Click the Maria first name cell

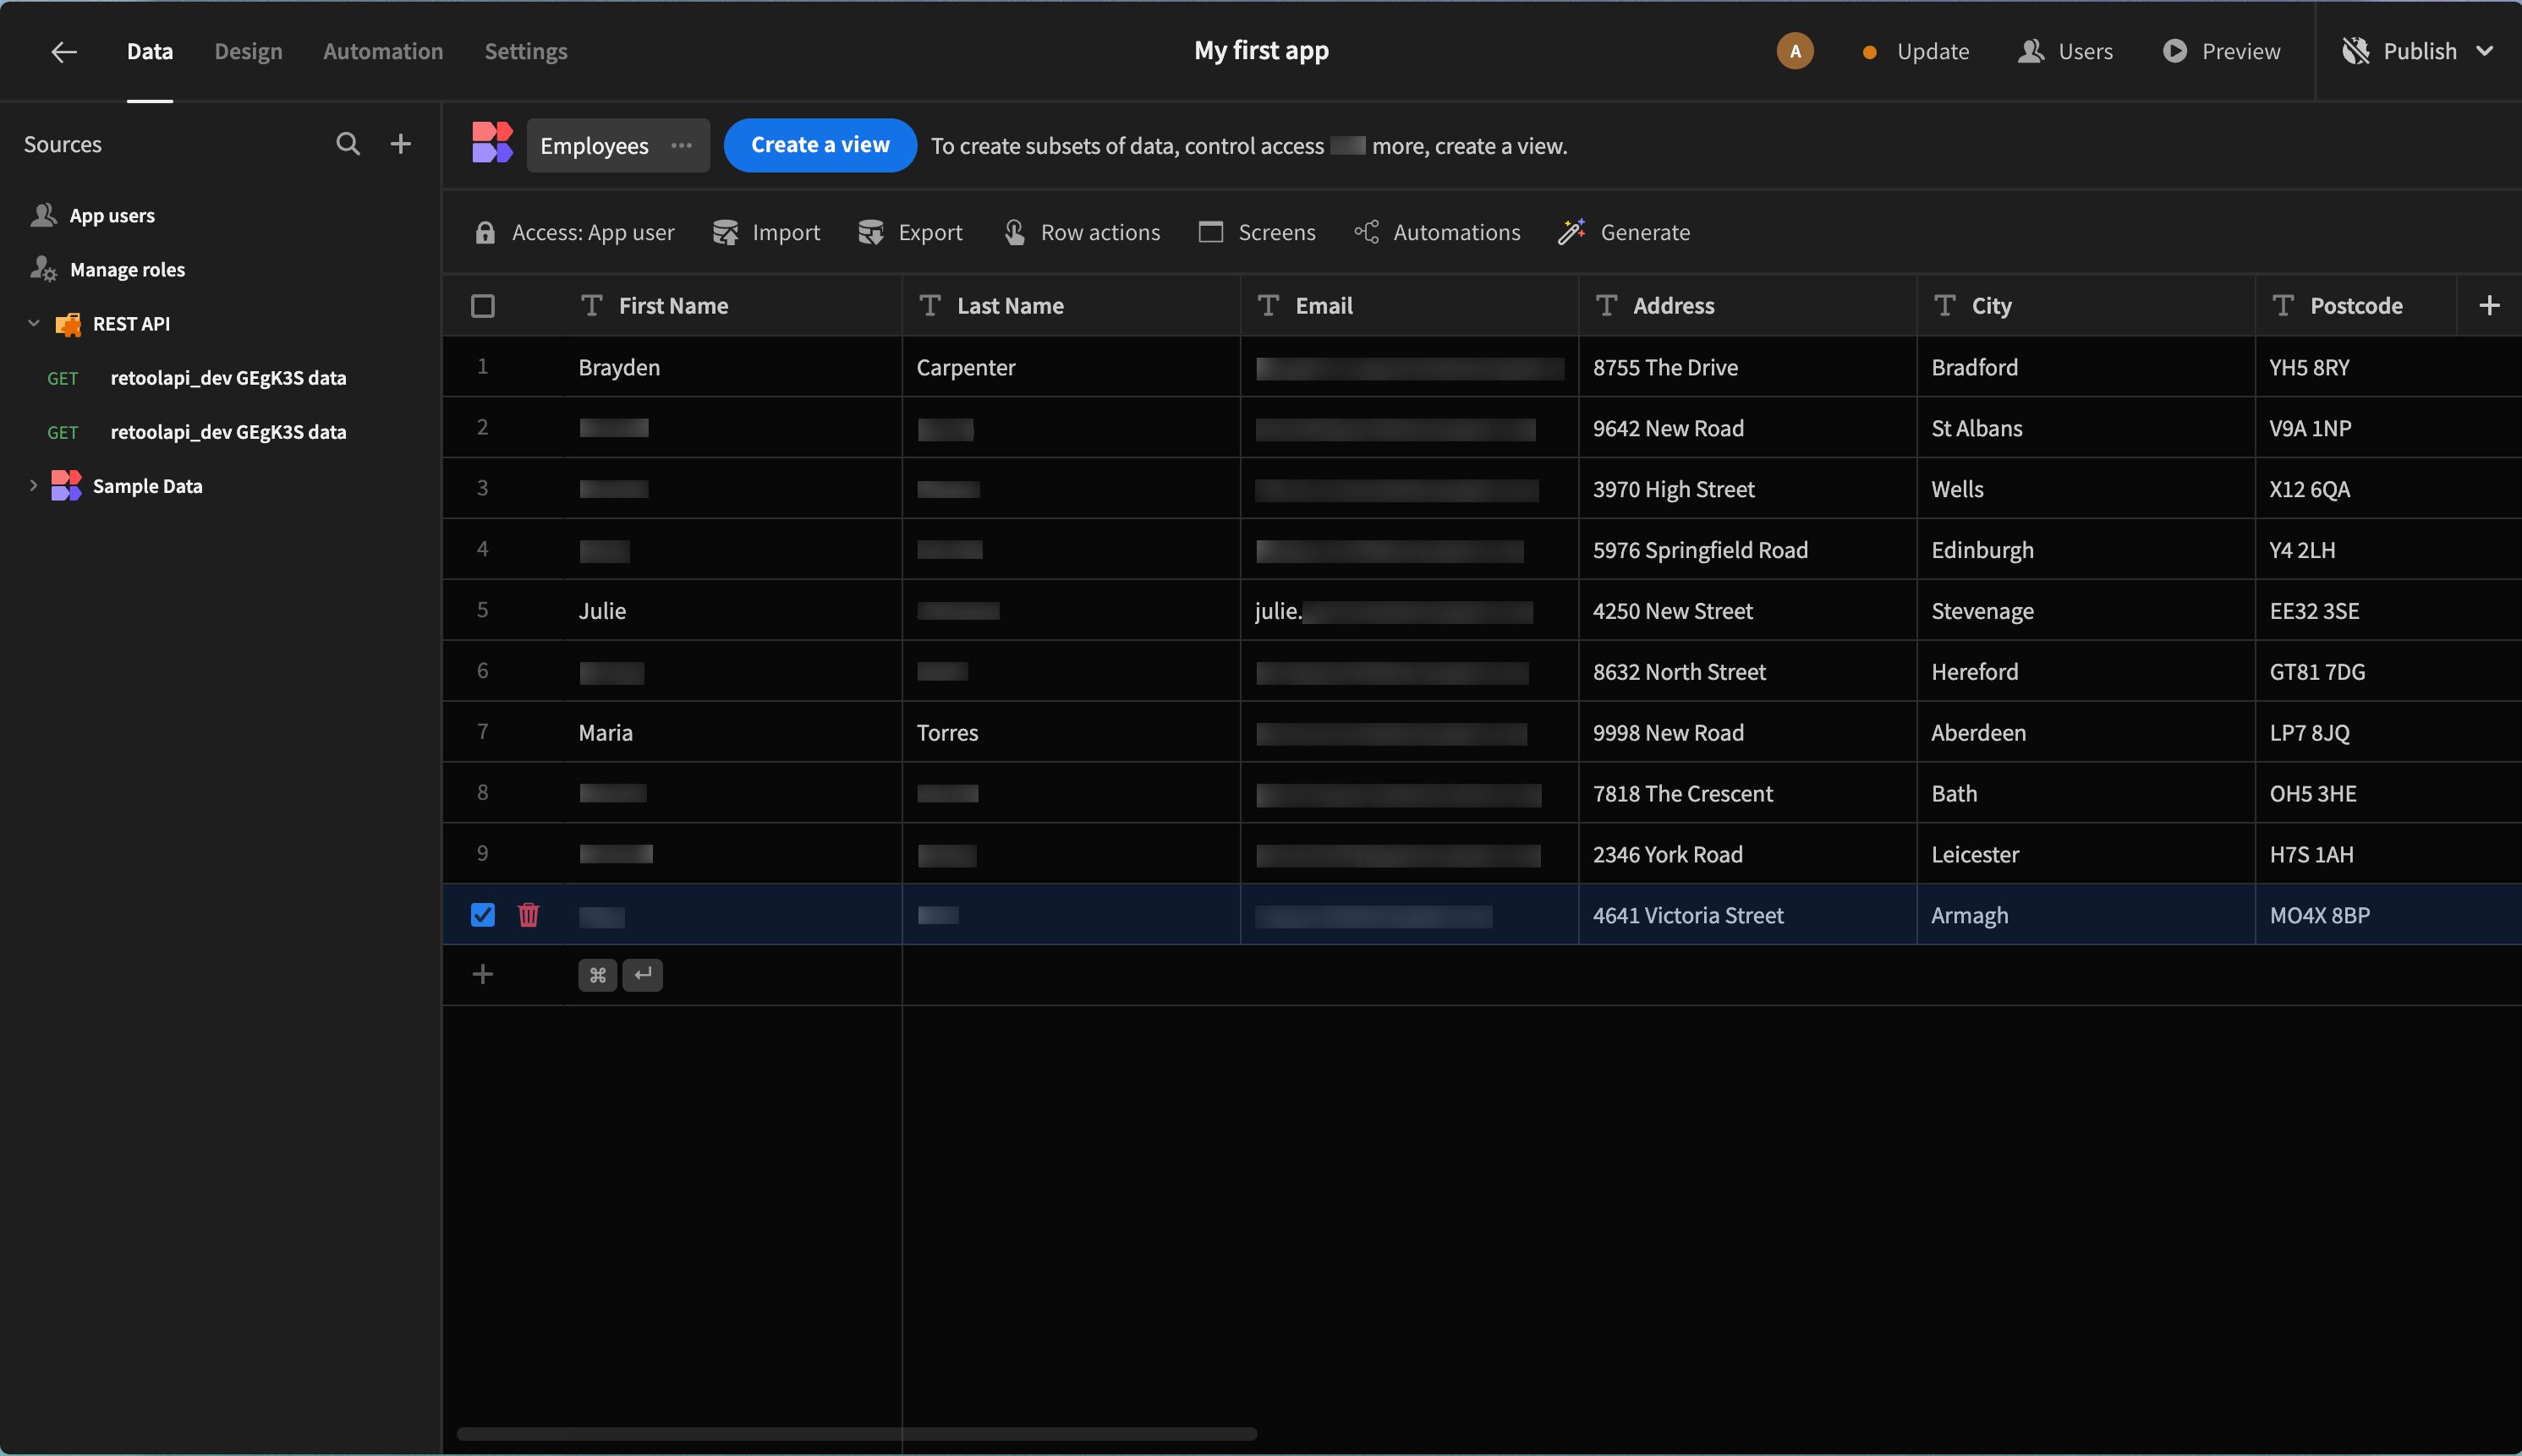(x=732, y=733)
